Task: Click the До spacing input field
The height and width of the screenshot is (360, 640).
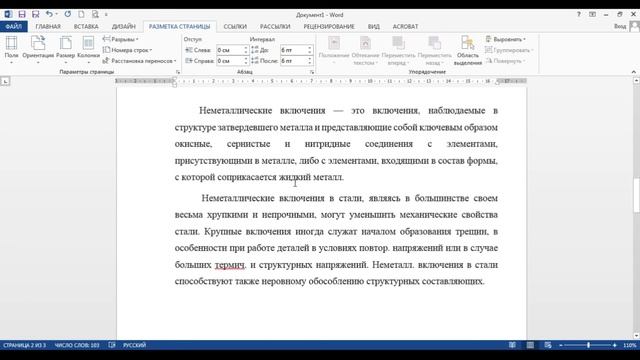Action: point(294,50)
